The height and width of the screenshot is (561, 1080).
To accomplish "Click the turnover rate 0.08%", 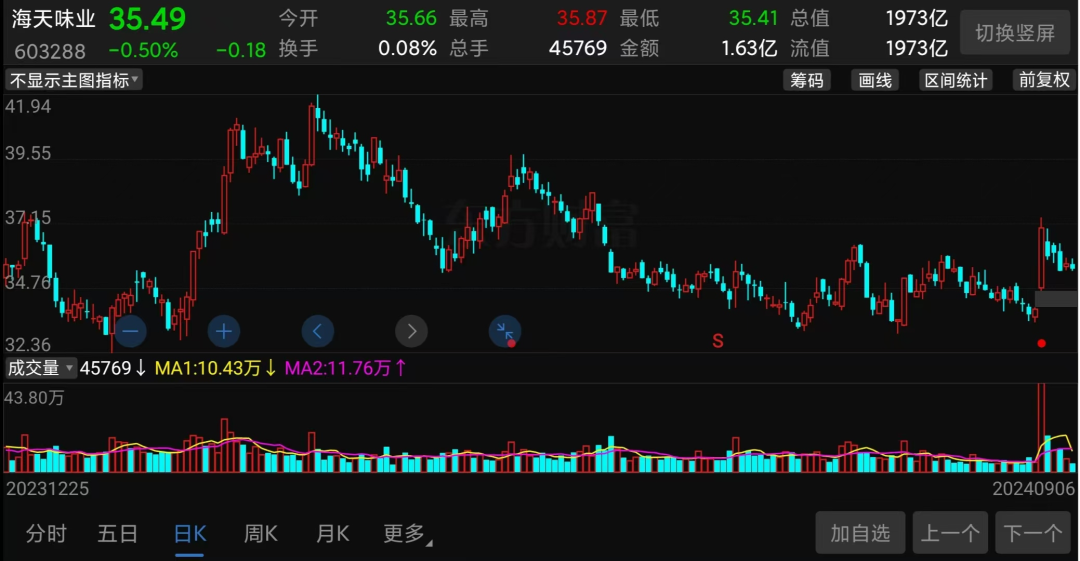I will [407, 48].
